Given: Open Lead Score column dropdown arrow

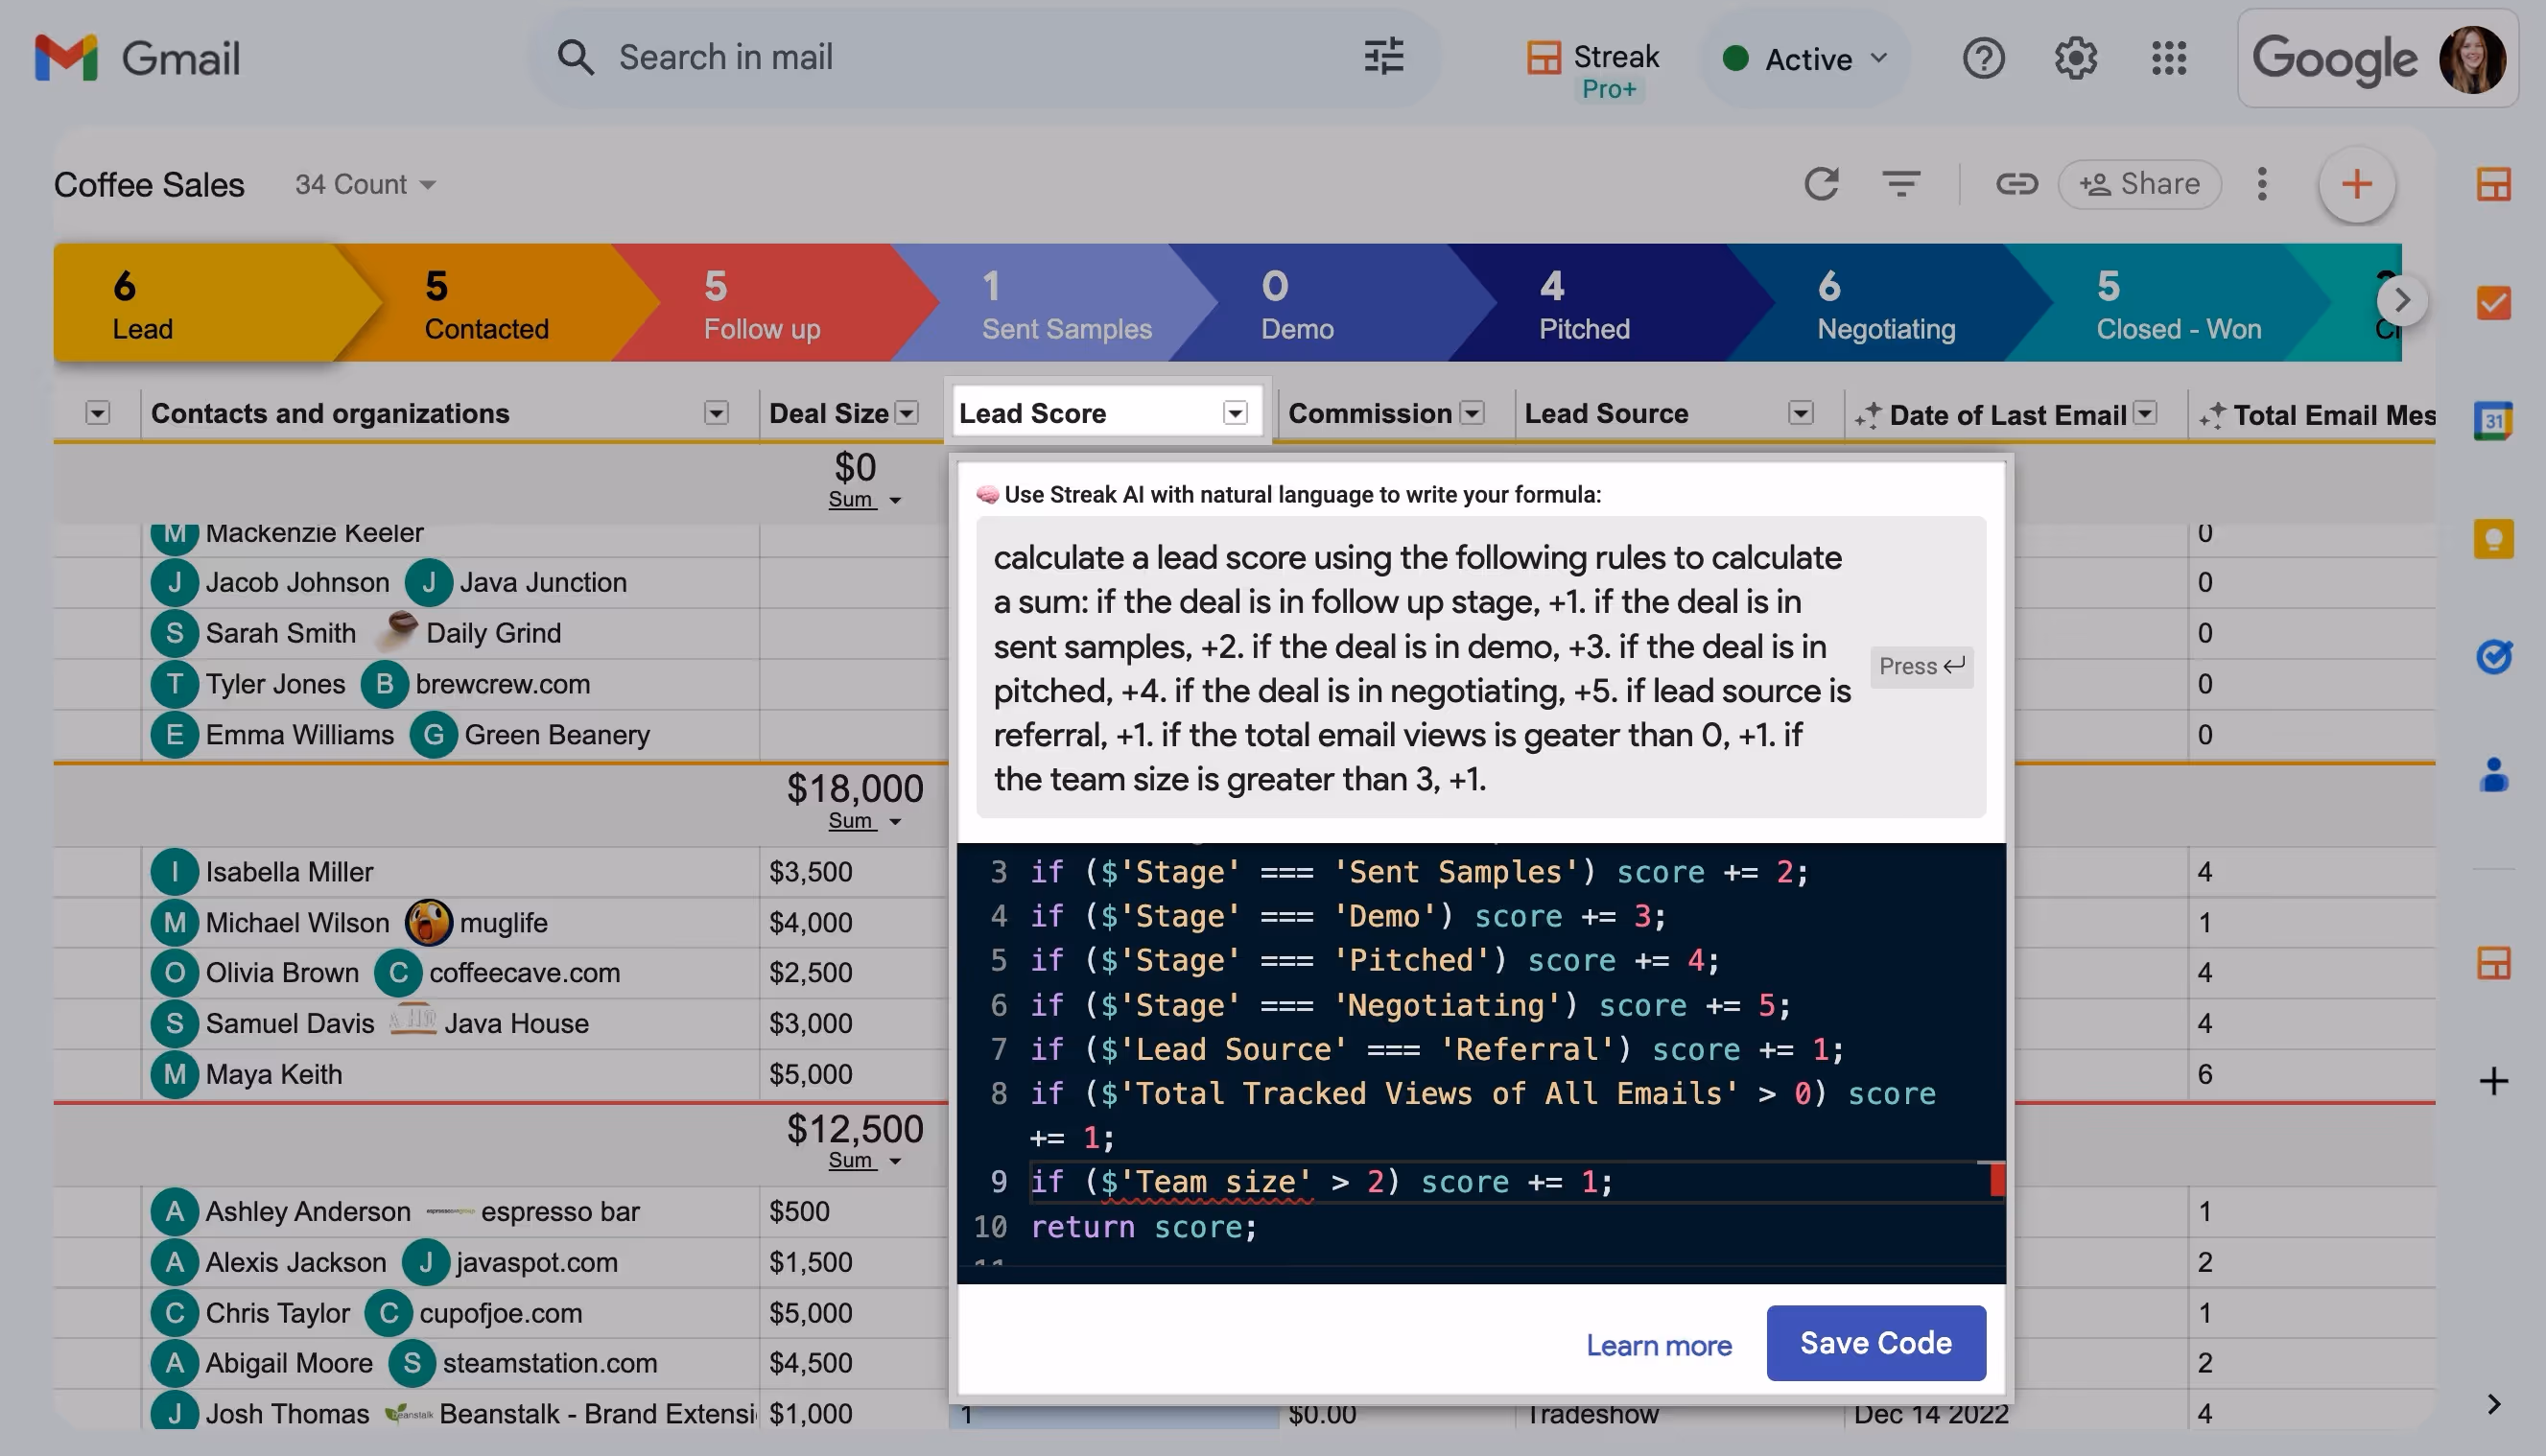Looking at the screenshot, I should (1235, 413).
